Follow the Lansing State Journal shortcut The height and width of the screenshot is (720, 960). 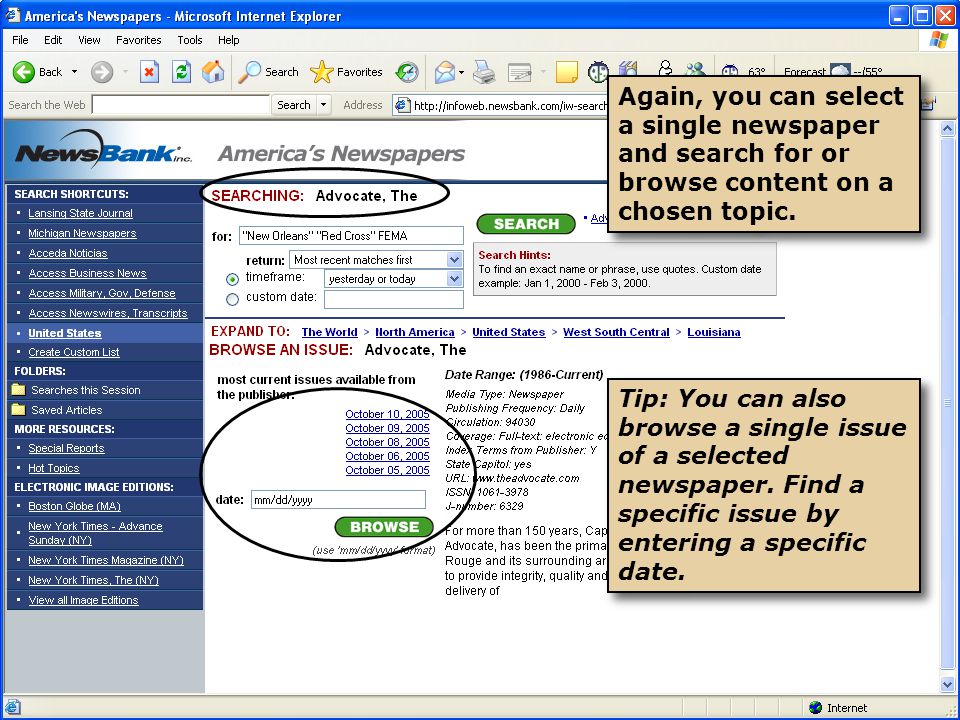80,213
